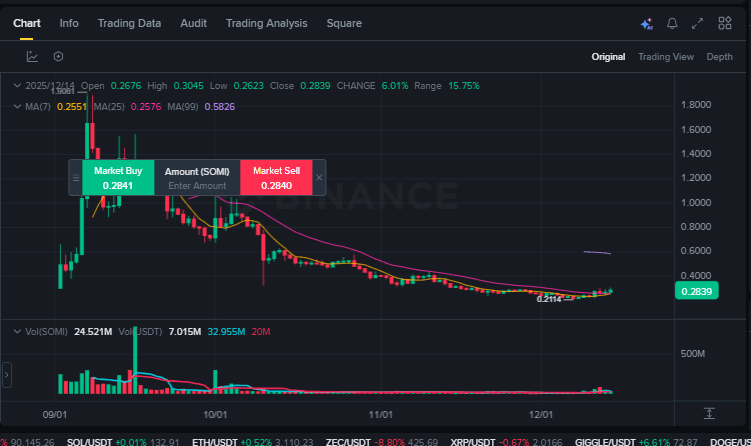Image resolution: width=751 pixels, height=446 pixels.
Task: Open the Trading Data tab
Action: [x=129, y=23]
